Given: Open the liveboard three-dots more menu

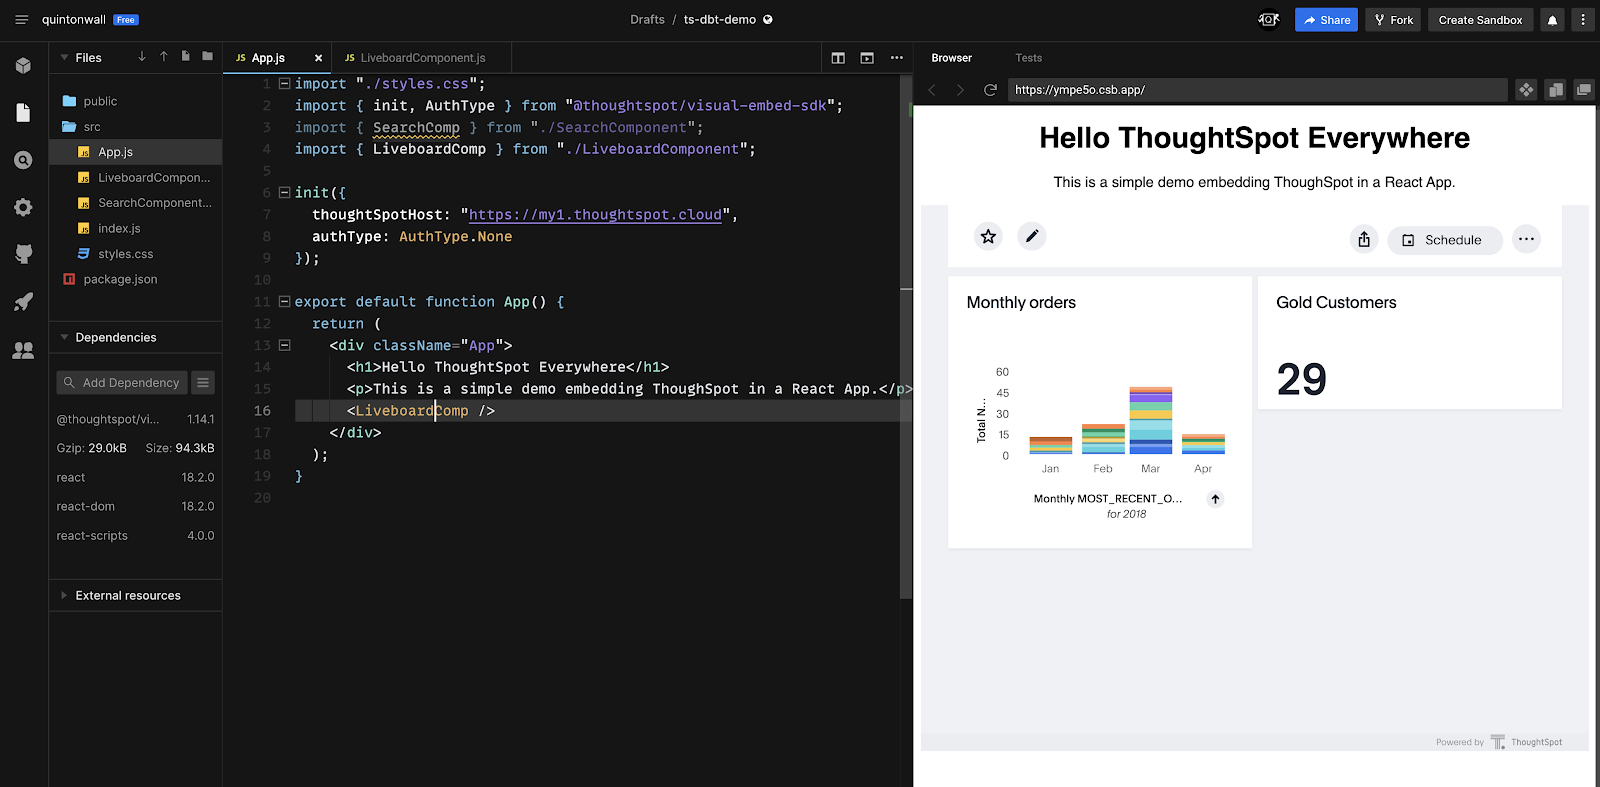Looking at the screenshot, I should 1526,240.
